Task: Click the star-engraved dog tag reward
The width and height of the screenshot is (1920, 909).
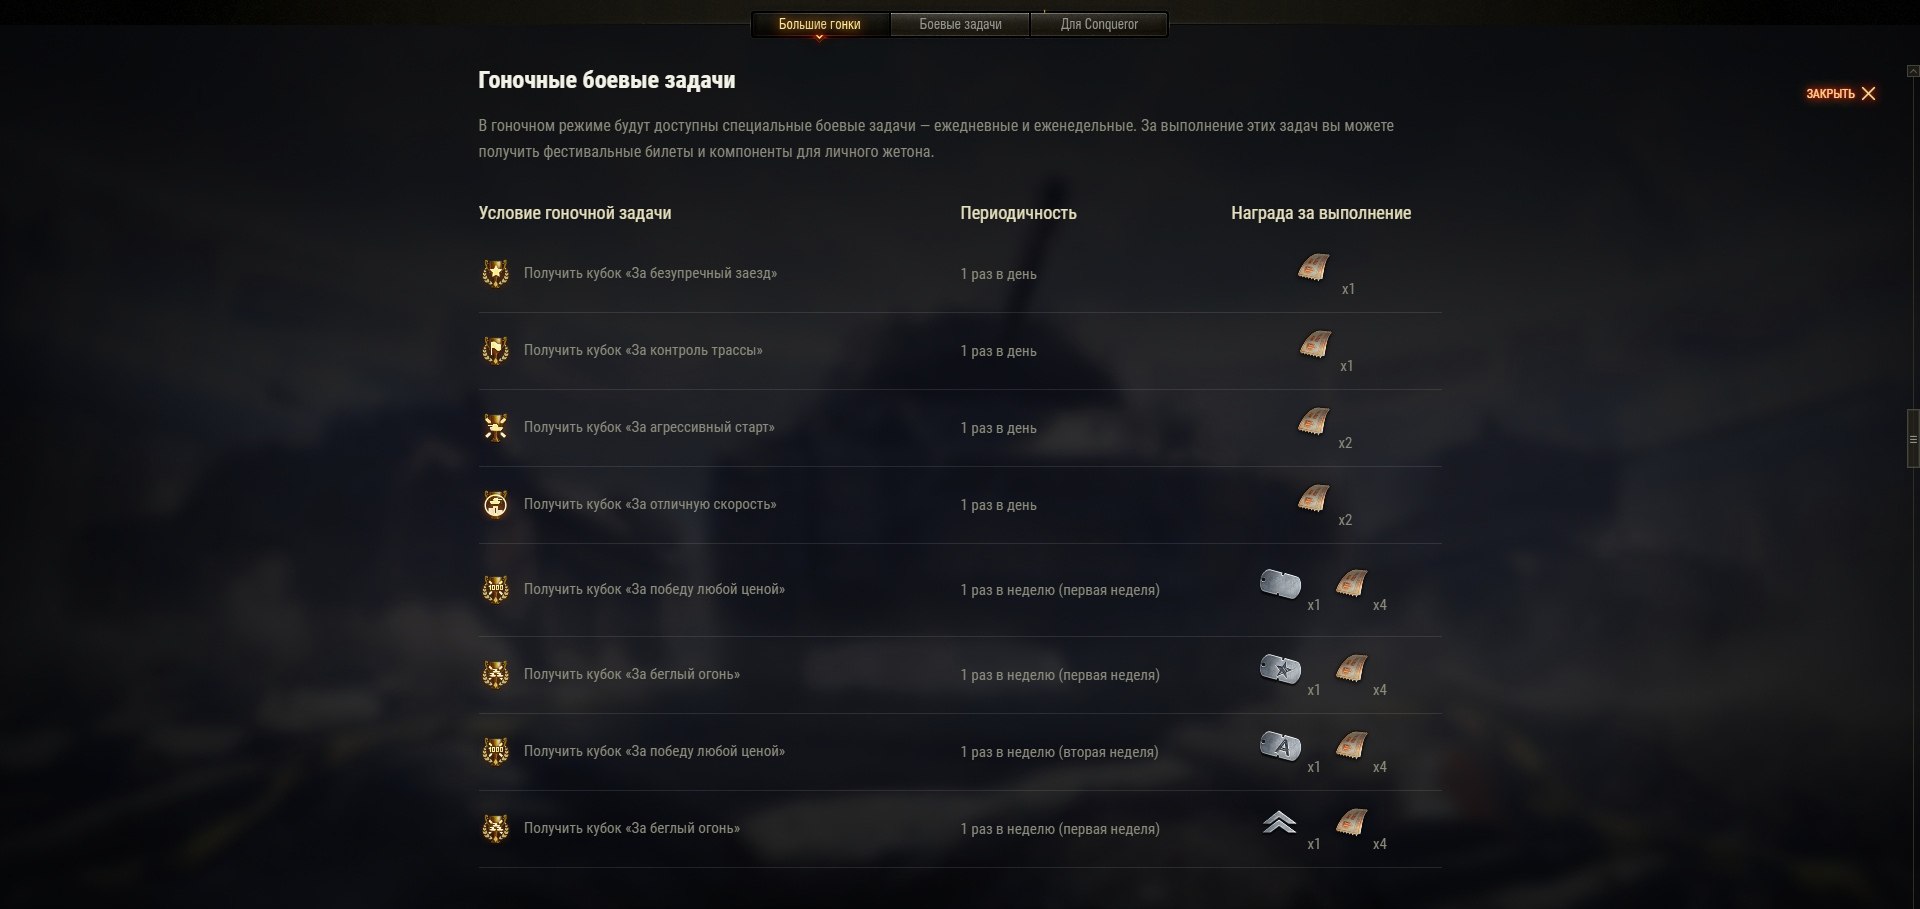Action: 1280,668
